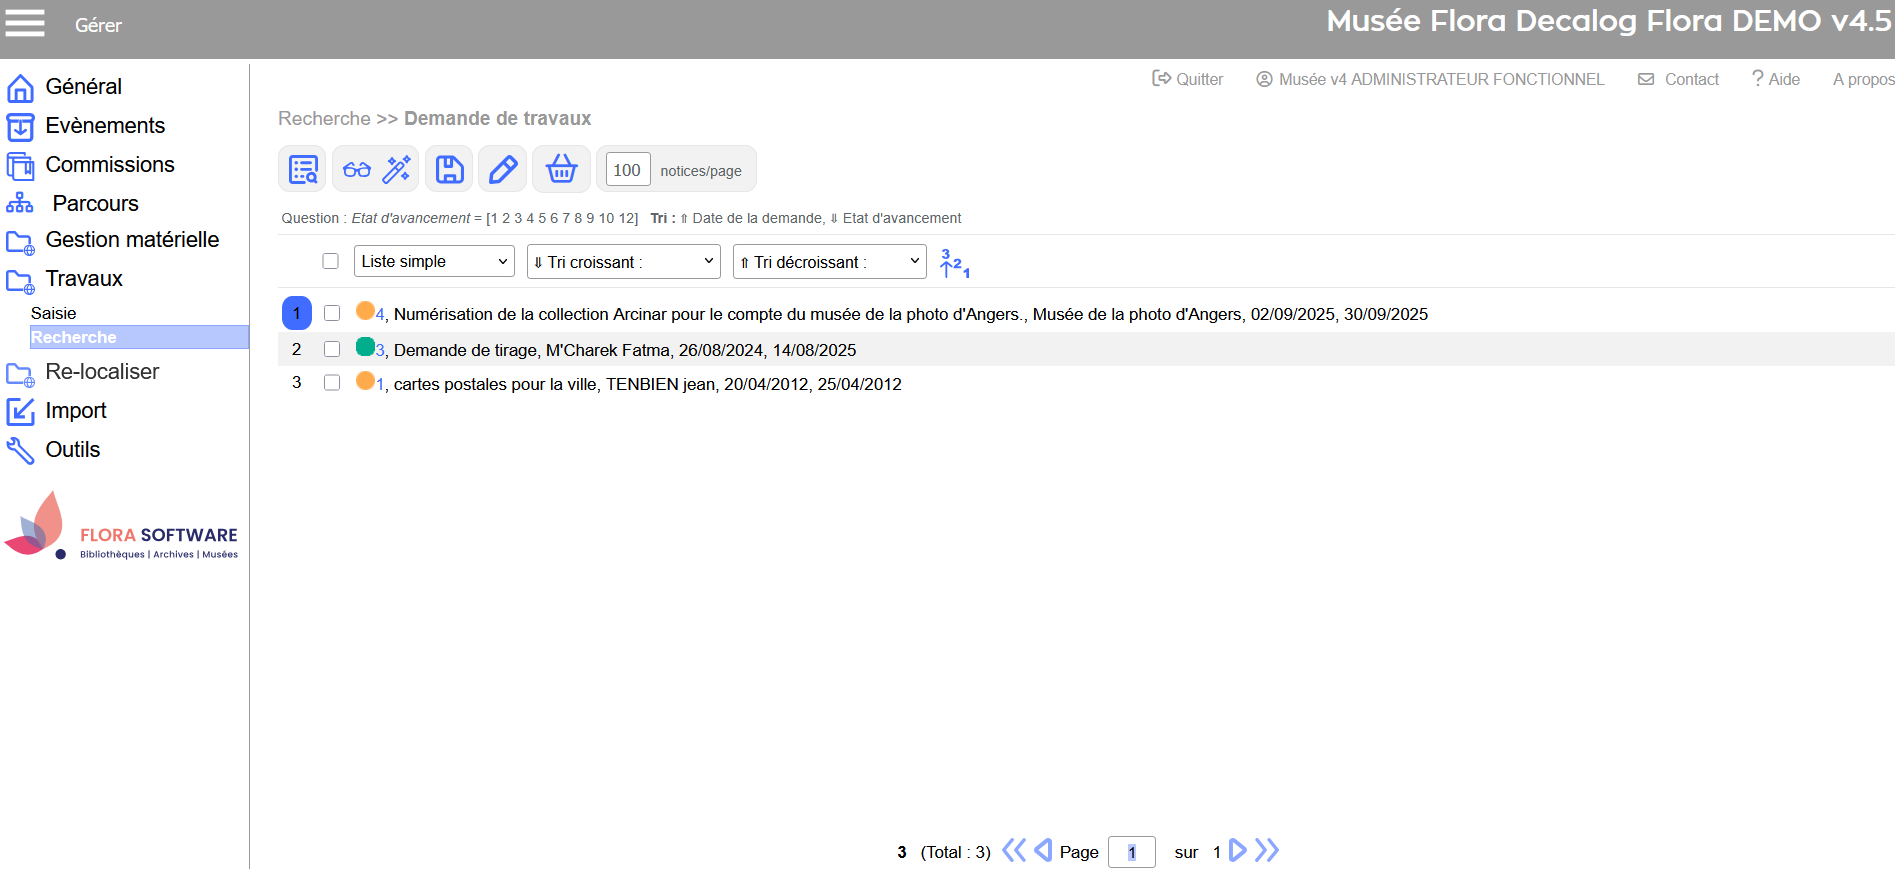Image resolution: width=1895 pixels, height=869 pixels.
Task: Click the search form list icon
Action: (302, 169)
